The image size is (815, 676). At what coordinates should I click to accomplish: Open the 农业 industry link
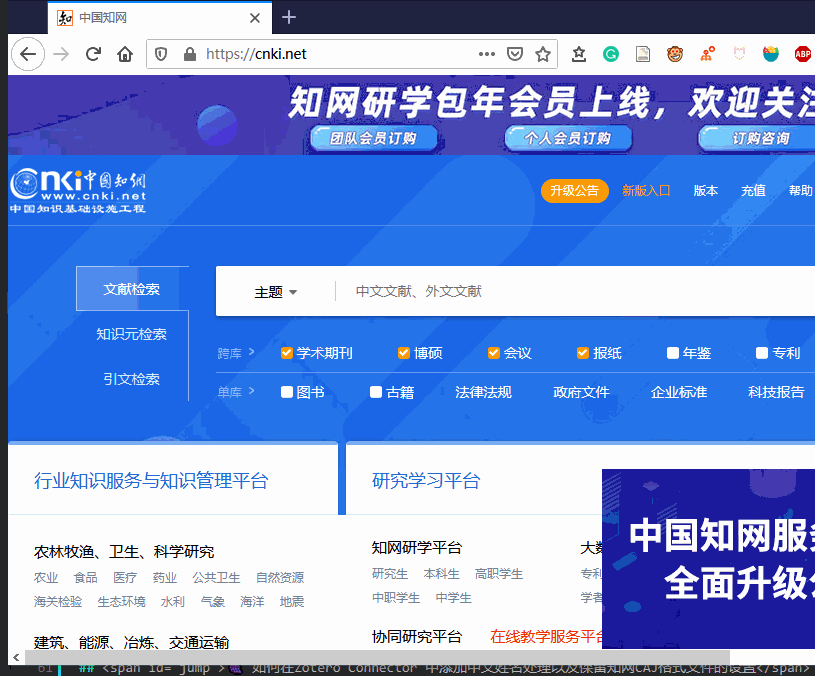pos(46,577)
